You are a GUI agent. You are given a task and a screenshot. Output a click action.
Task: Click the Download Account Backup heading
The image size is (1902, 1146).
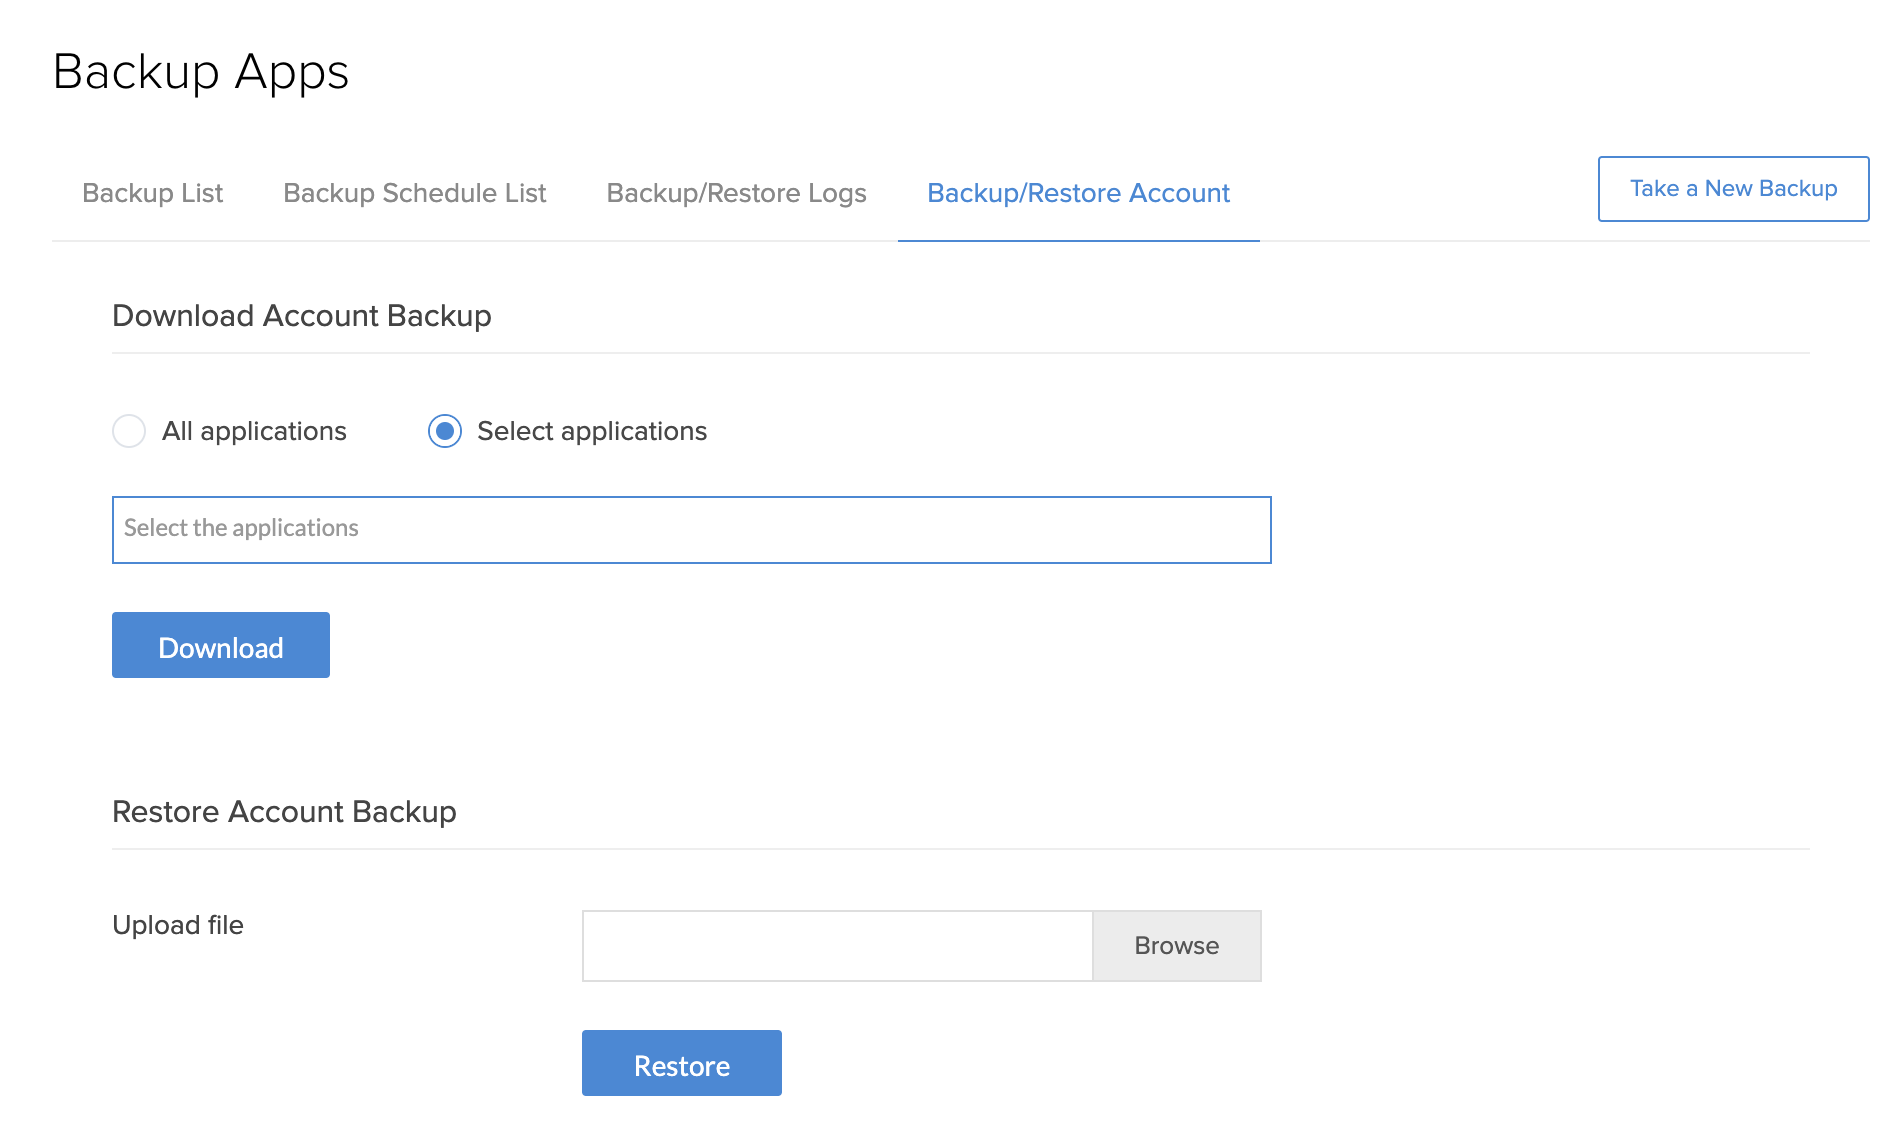point(302,316)
